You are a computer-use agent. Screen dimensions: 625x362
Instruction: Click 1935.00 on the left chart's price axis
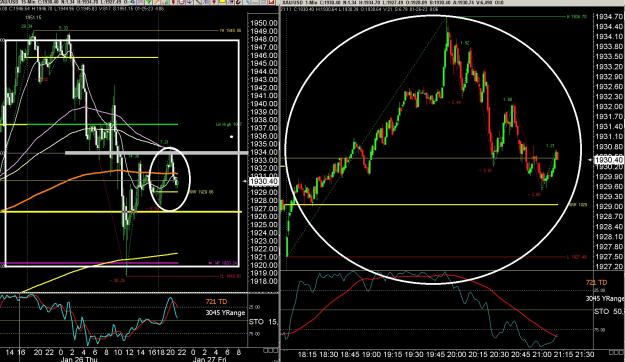tap(264, 144)
